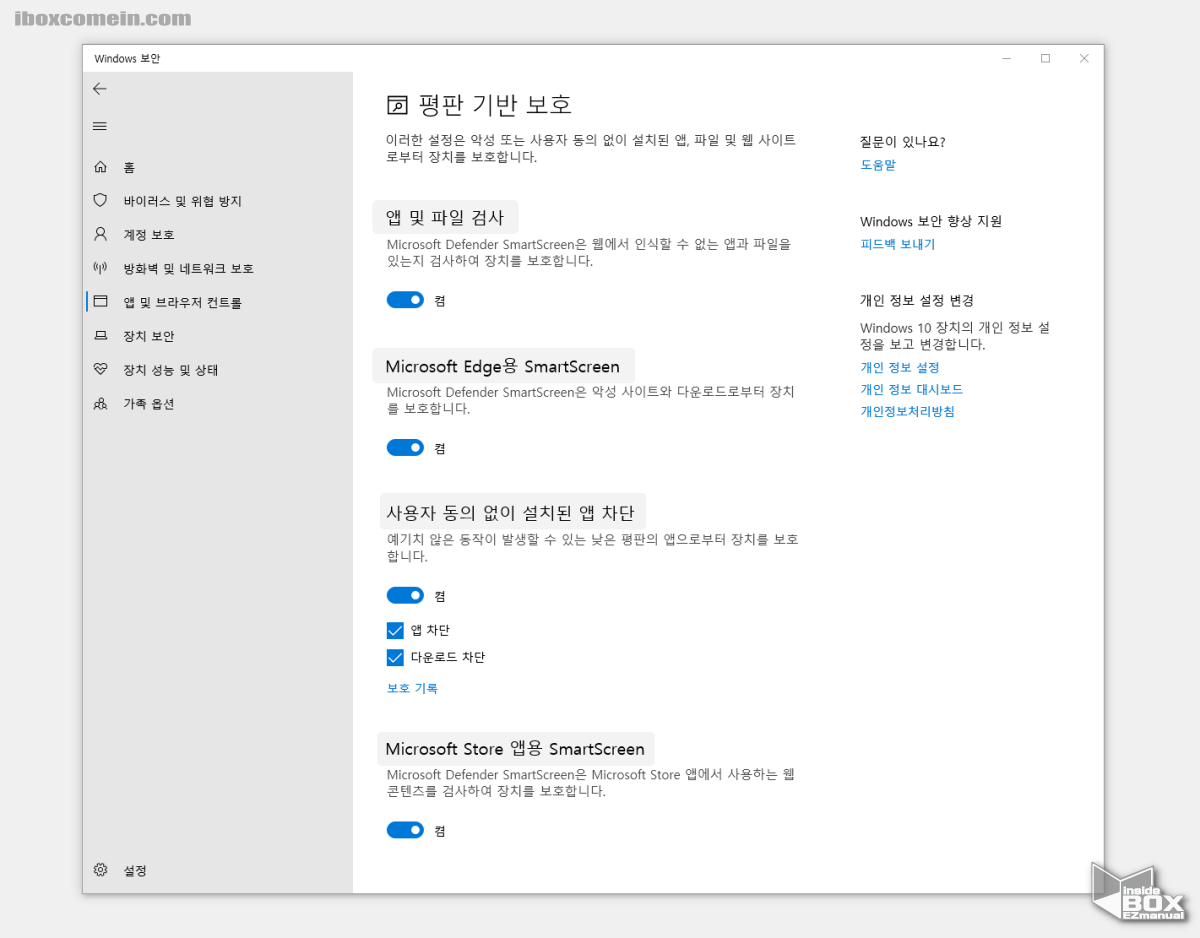The image size is (1200, 938).
Task: Maximize the Windows 보안 window
Action: 1045,59
